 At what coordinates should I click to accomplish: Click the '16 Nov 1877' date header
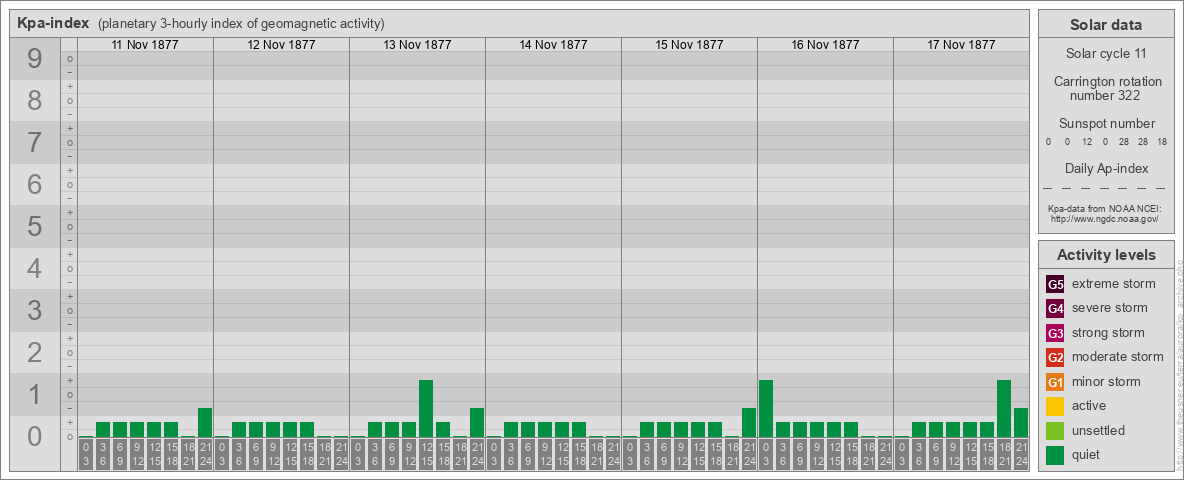[825, 45]
